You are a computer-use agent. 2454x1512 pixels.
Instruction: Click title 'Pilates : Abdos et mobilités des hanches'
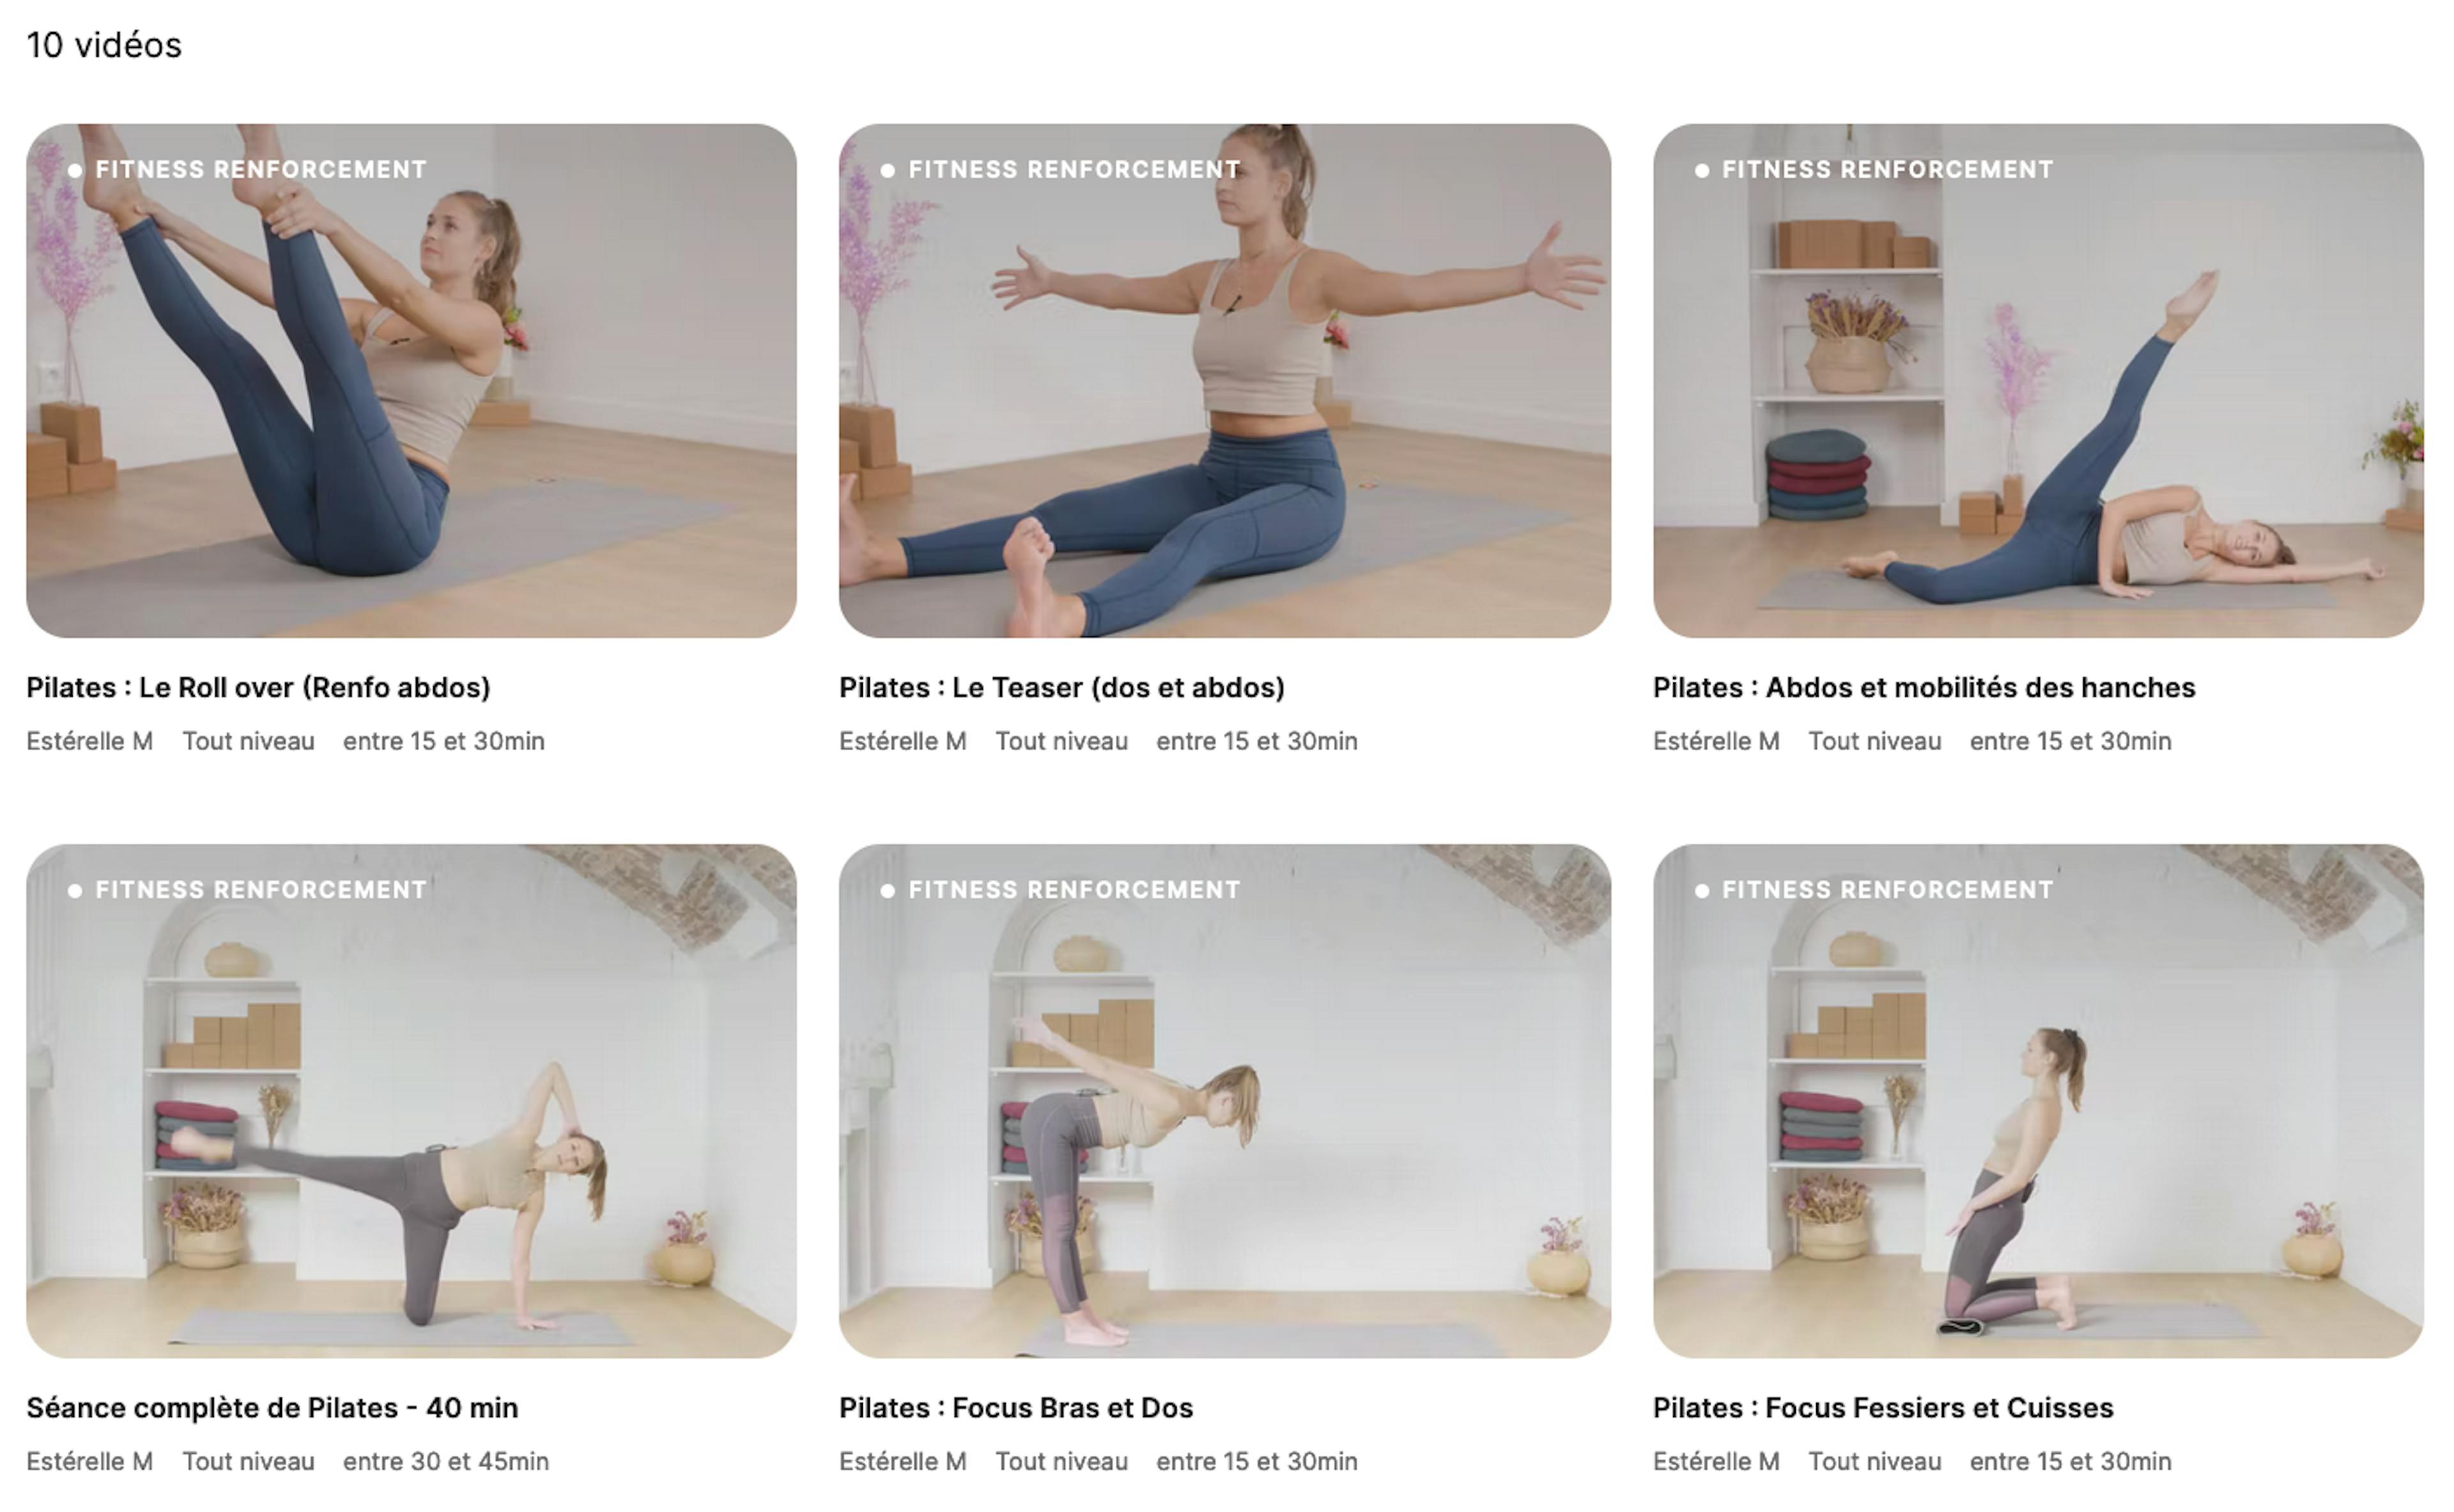[x=1924, y=688]
